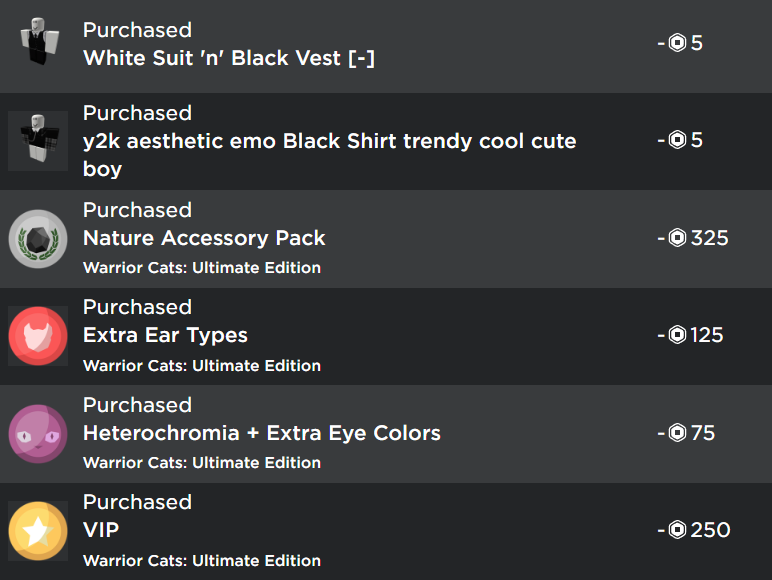
Task: Select the Extra Ear Types item name
Action: click(x=165, y=335)
